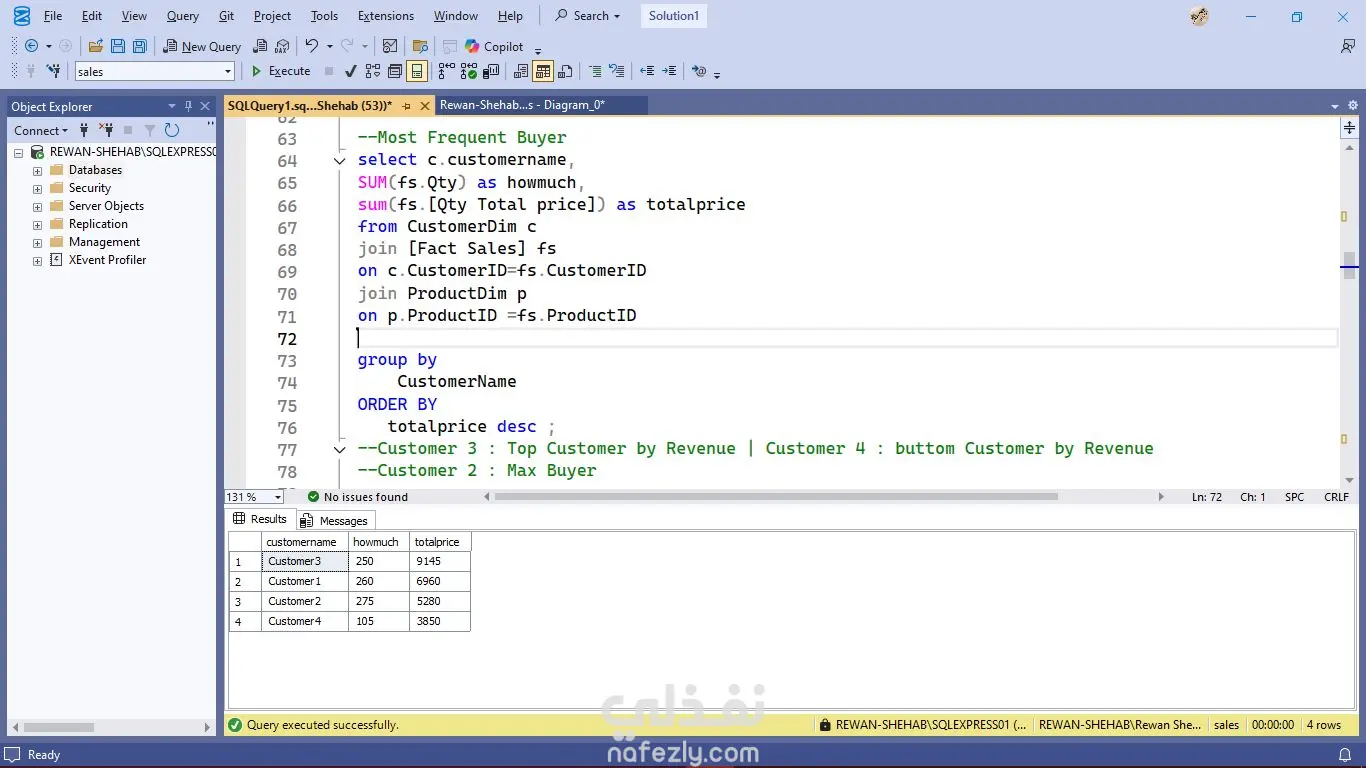Click the Open File folder icon

tap(96, 46)
